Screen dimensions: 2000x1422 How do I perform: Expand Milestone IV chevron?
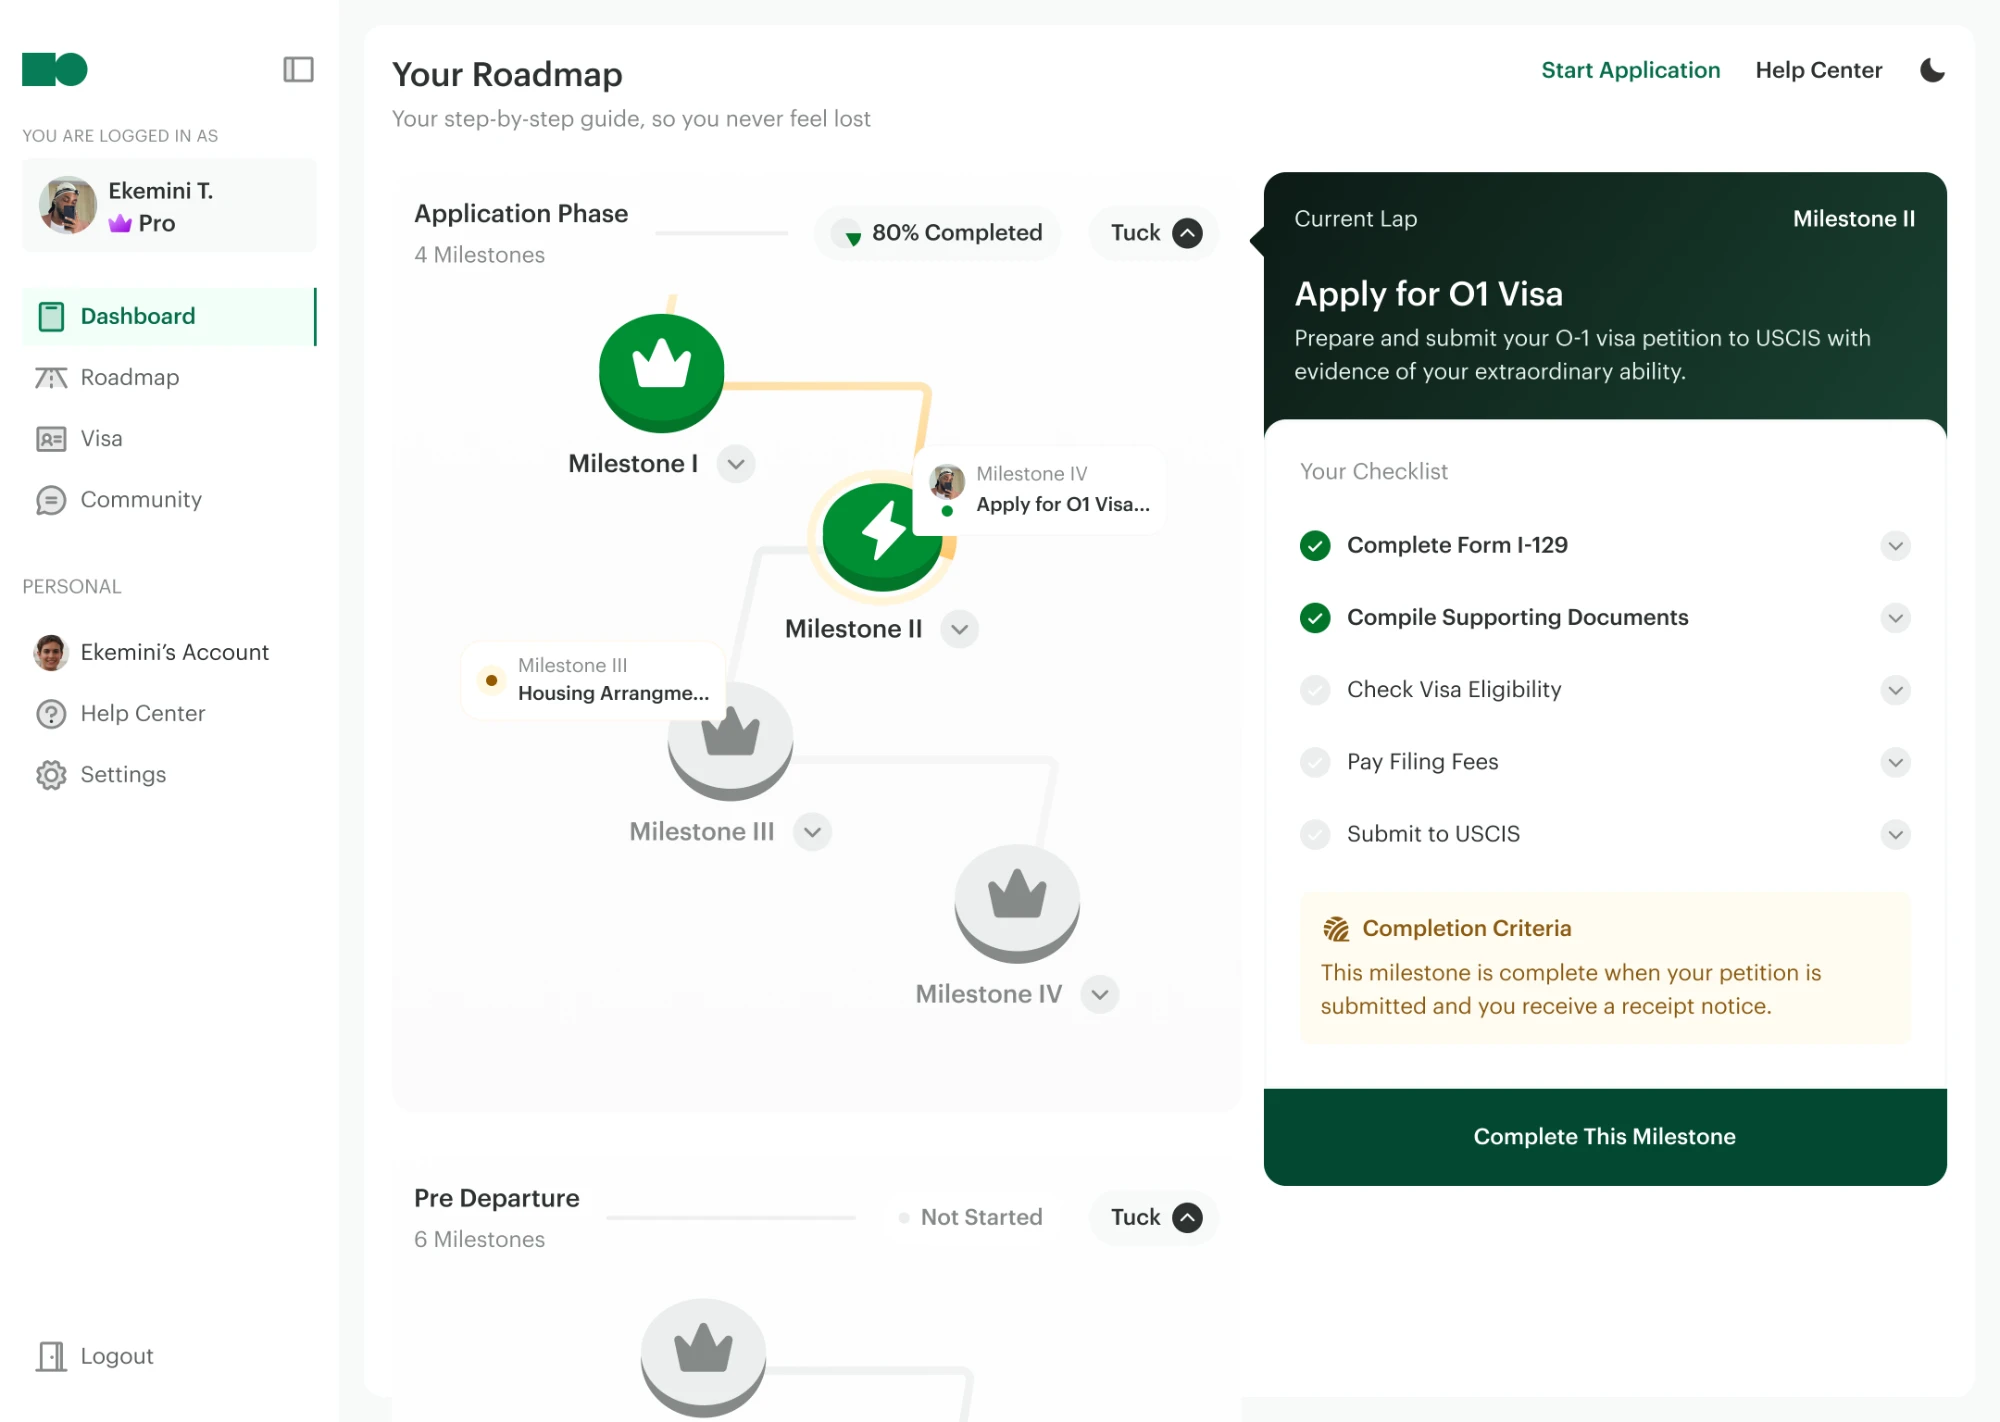pyautogui.click(x=1100, y=994)
